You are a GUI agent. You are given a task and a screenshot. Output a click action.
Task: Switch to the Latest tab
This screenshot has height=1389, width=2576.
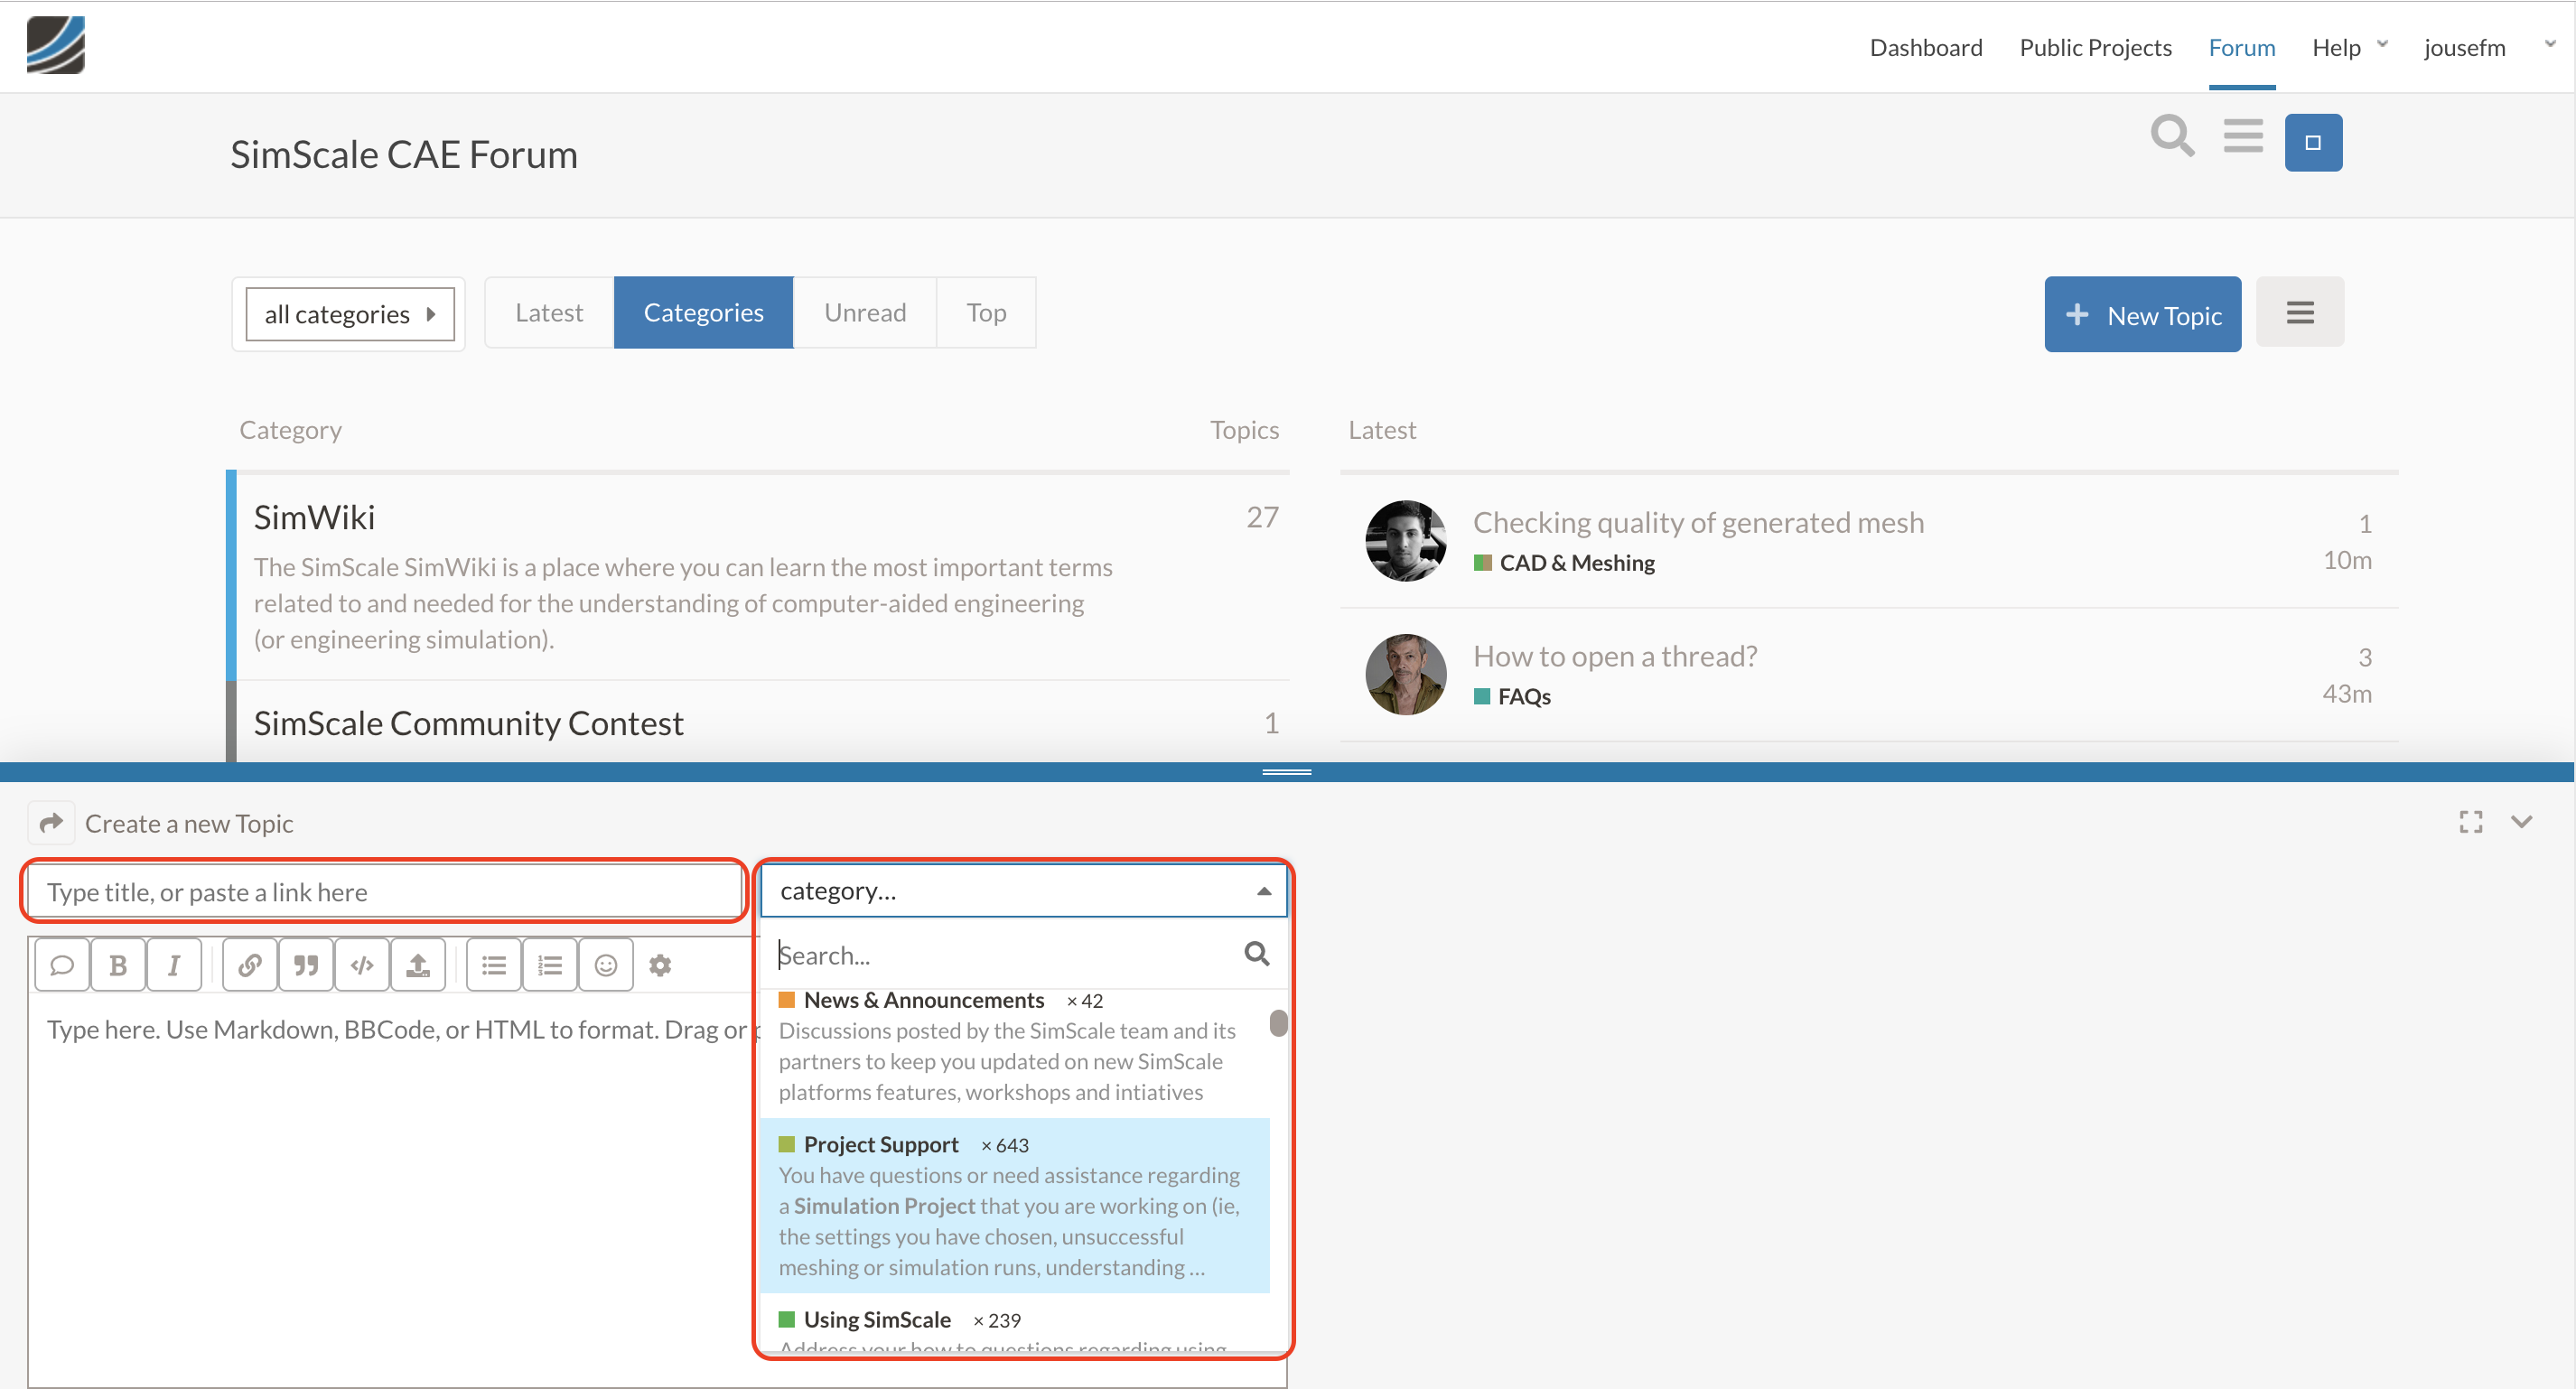click(x=549, y=313)
